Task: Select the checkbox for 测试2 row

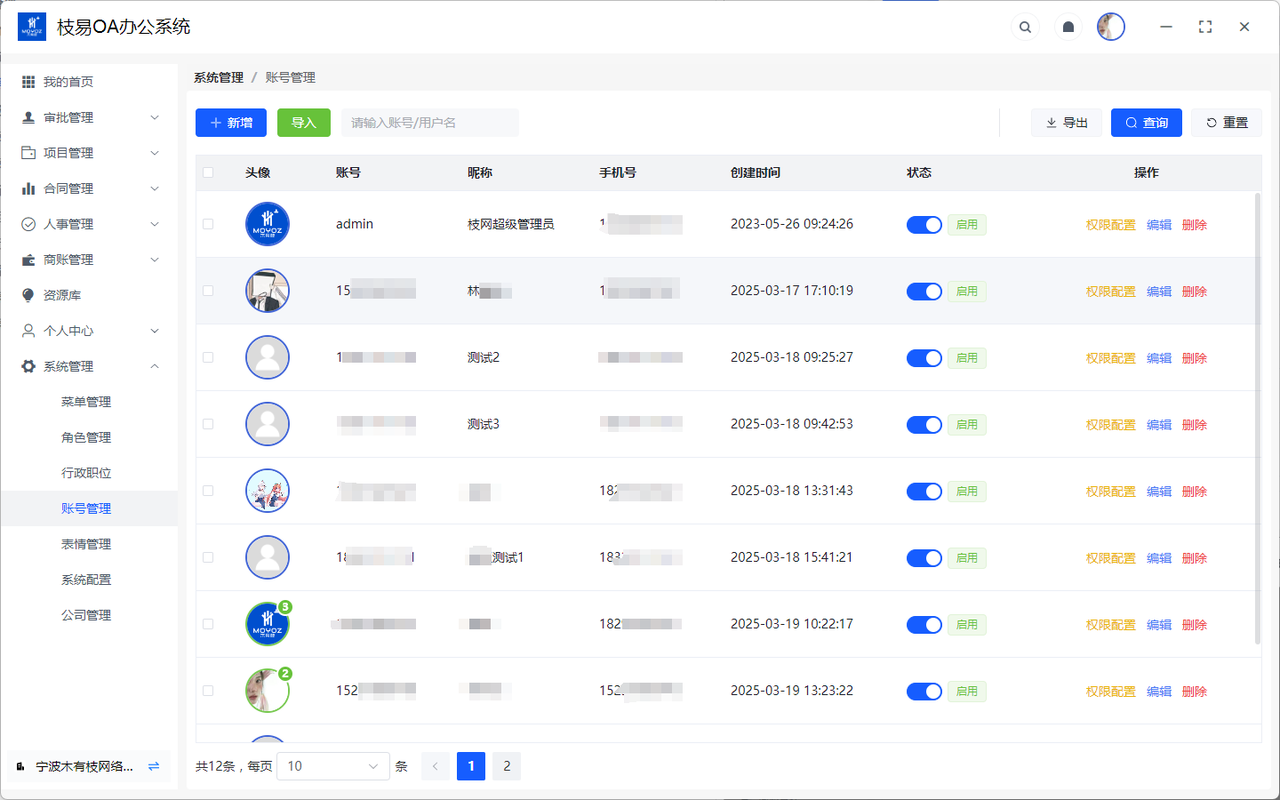Action: (x=208, y=358)
